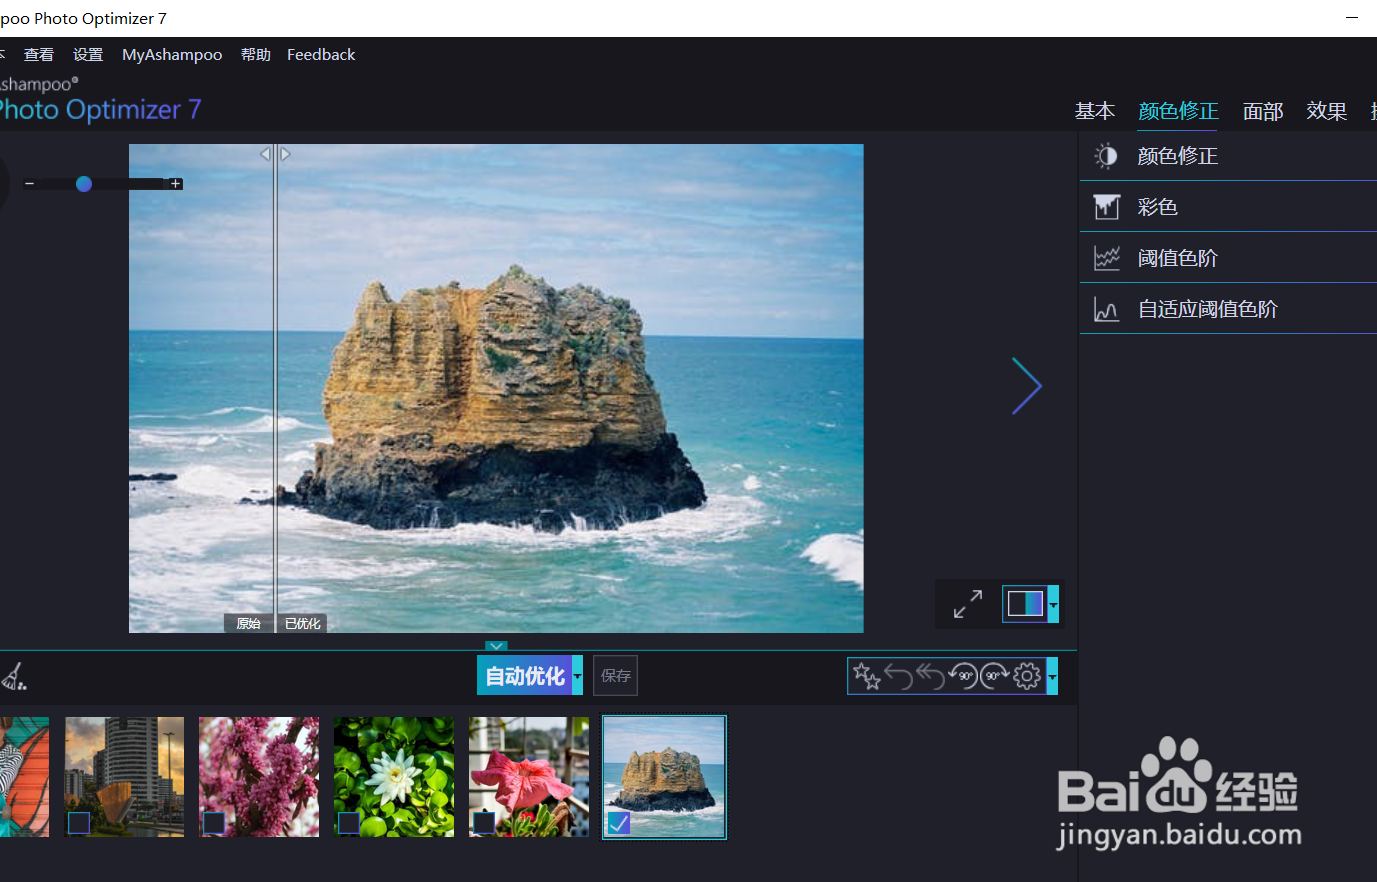Switch to the 颜色修正 tab

pyautogui.click(x=1178, y=111)
